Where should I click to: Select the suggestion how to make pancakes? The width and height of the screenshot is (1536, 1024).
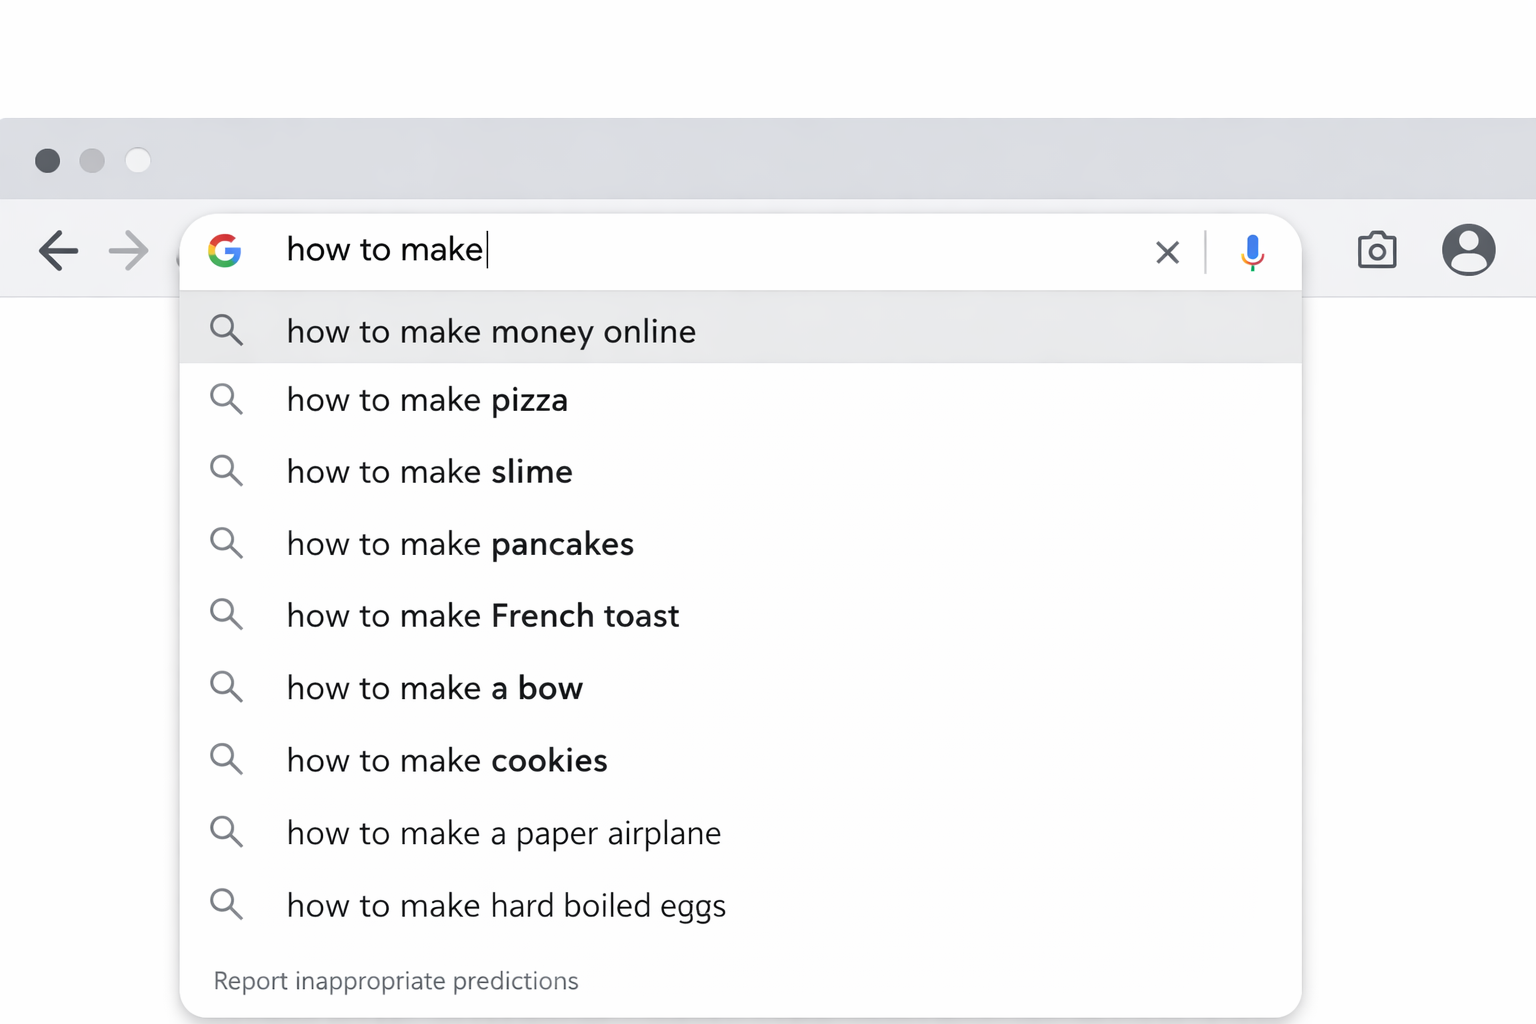coord(459,543)
